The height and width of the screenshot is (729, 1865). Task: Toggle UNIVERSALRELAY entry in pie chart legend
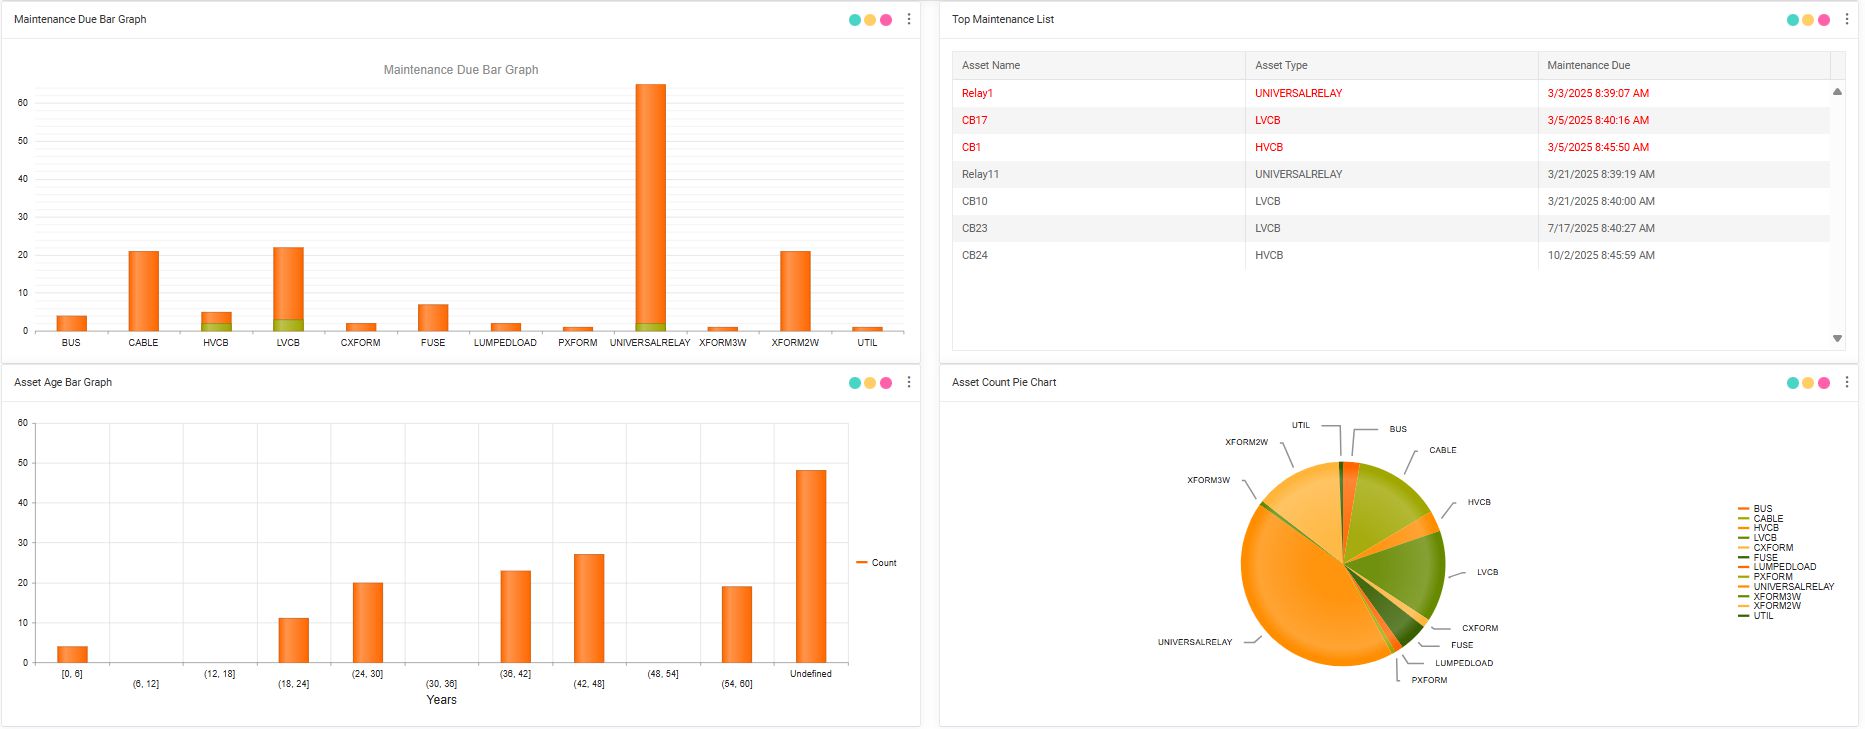click(1792, 587)
